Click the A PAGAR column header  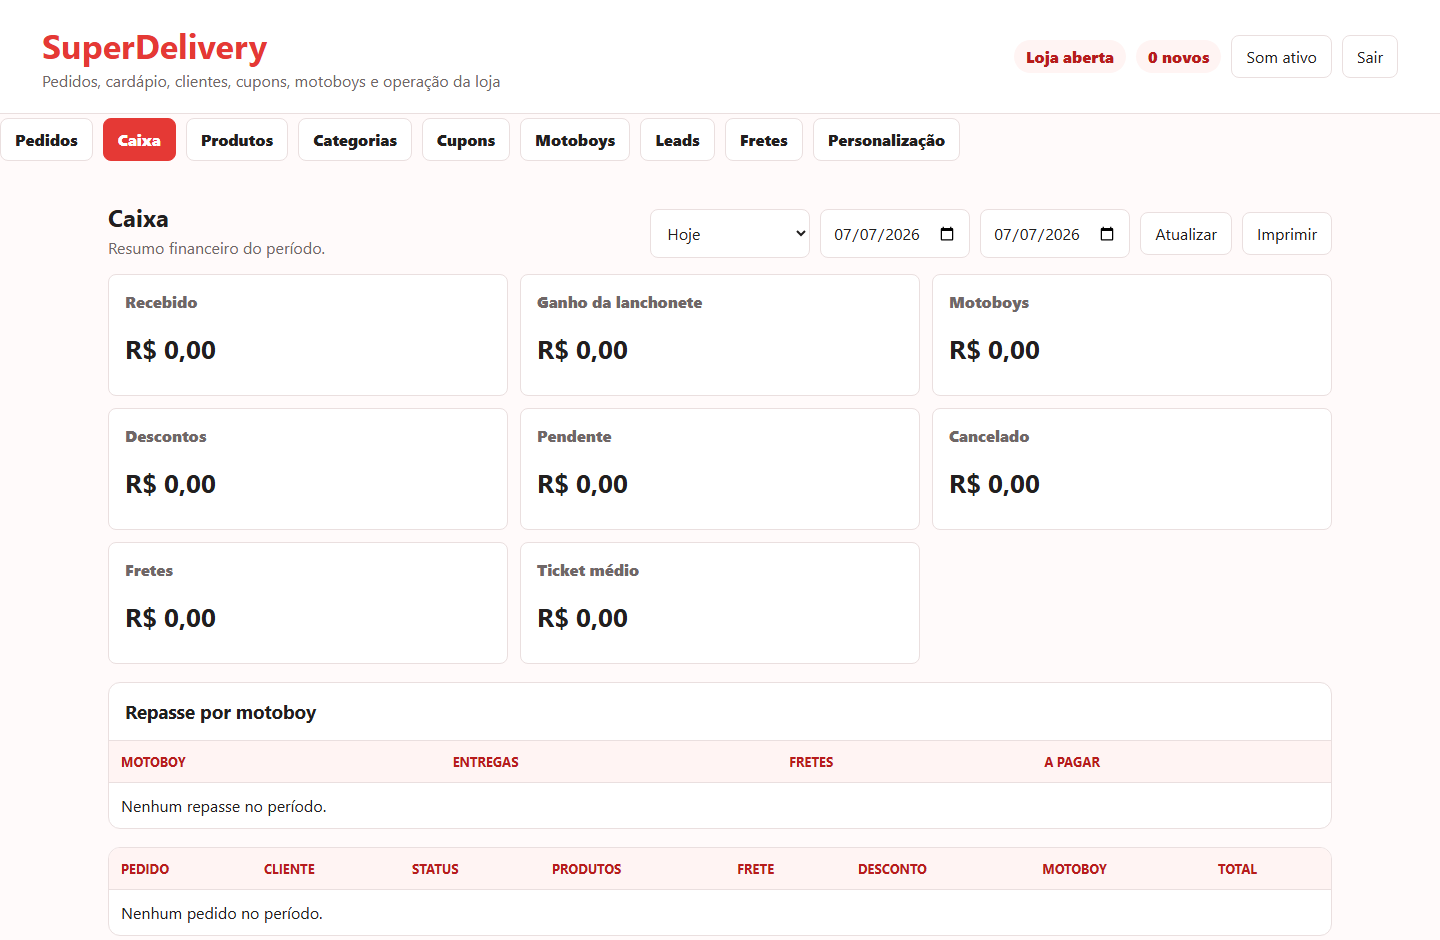(1072, 762)
